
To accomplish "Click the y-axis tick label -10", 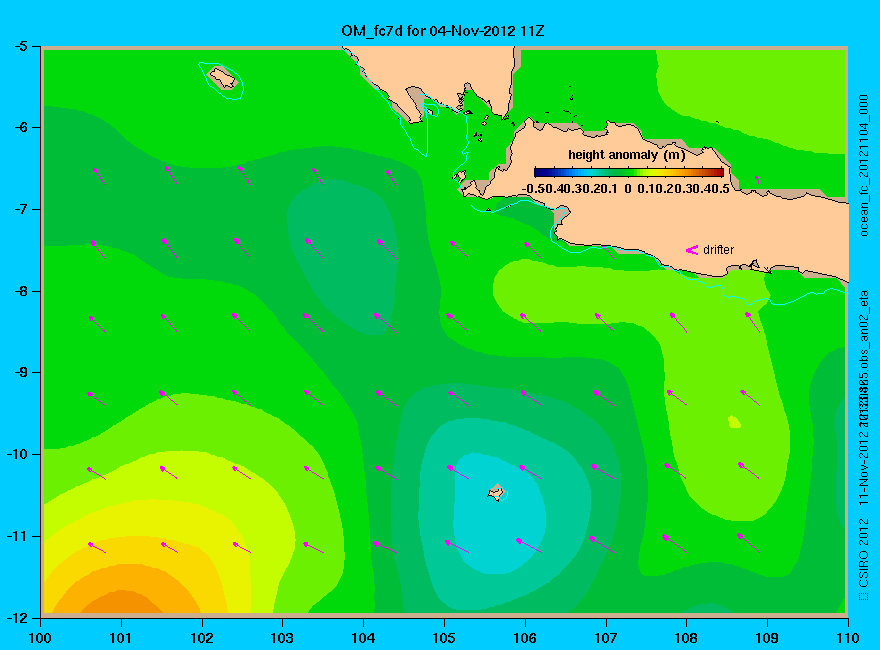I will tap(16, 454).
